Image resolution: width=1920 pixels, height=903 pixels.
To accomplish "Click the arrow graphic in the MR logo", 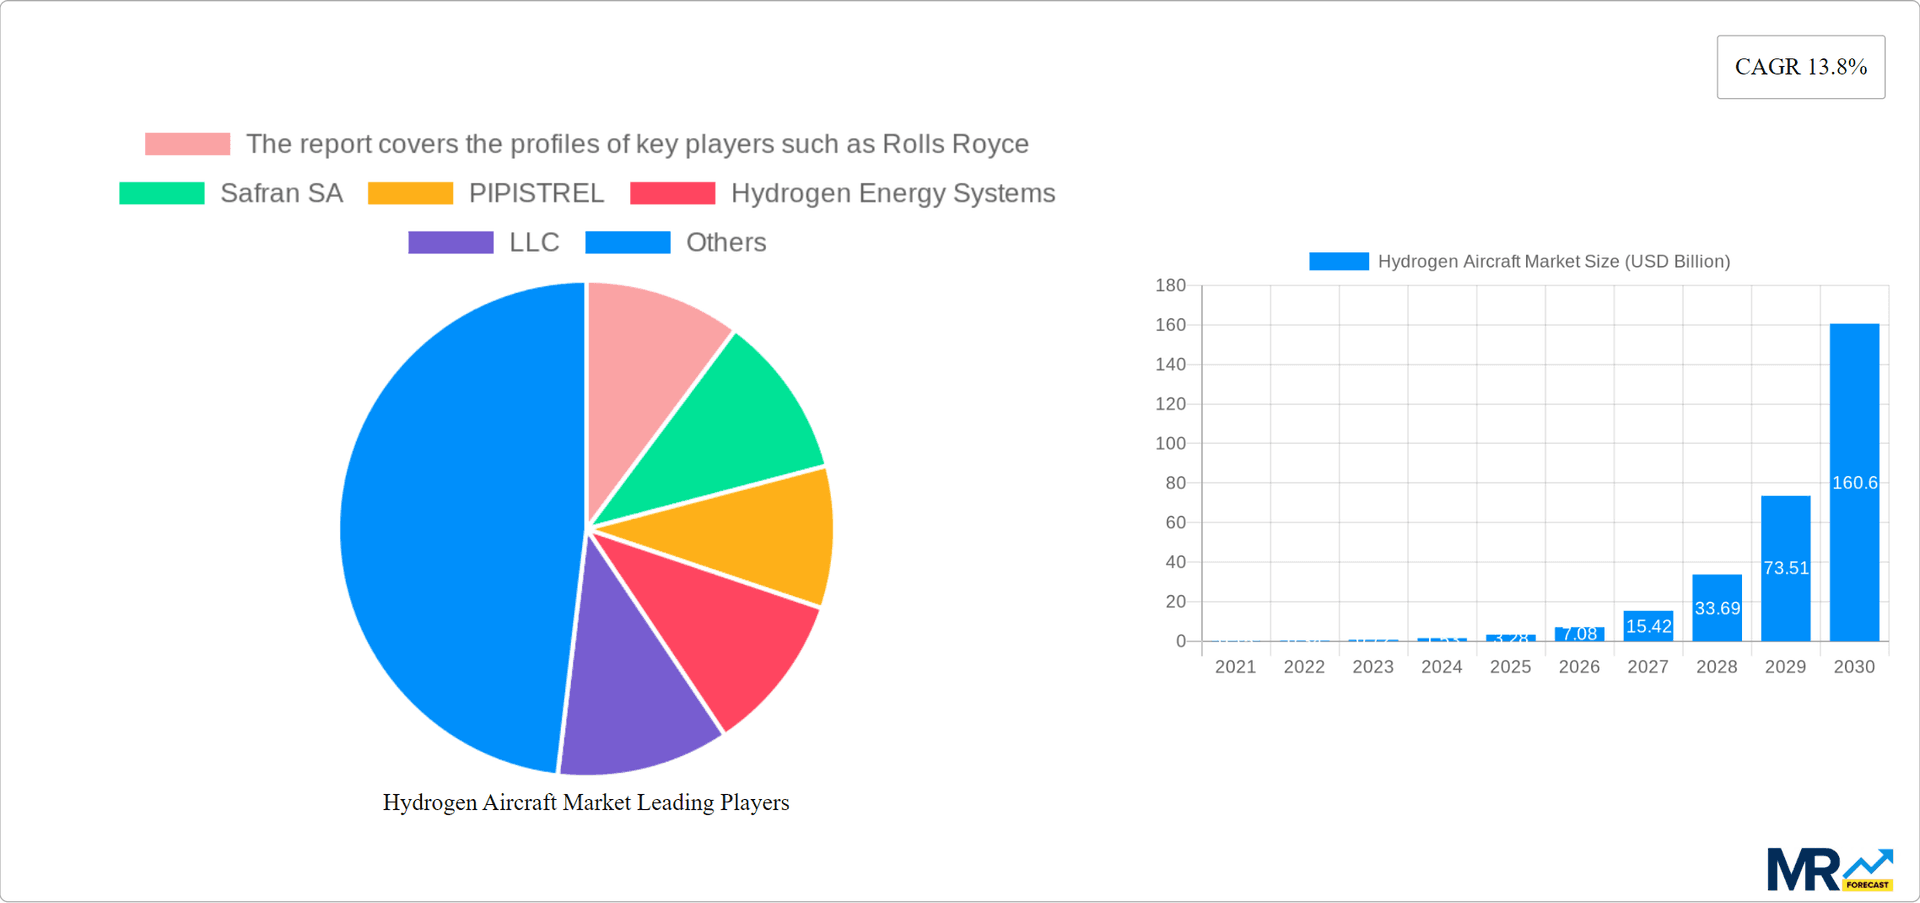I will [x=1868, y=862].
